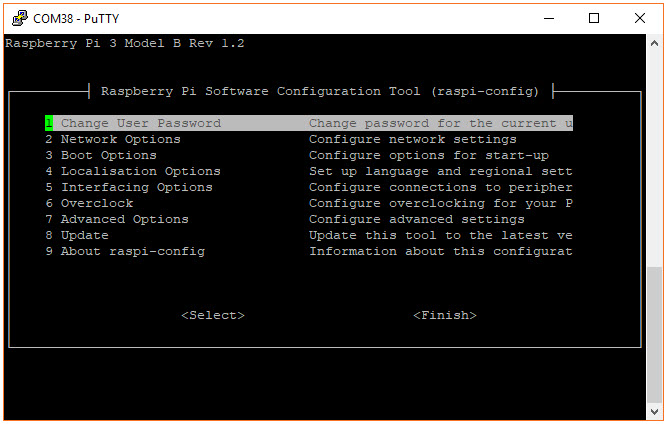Screen dimensions: 669x425
Task: Maximize the PuTTY window
Action: coord(595,17)
